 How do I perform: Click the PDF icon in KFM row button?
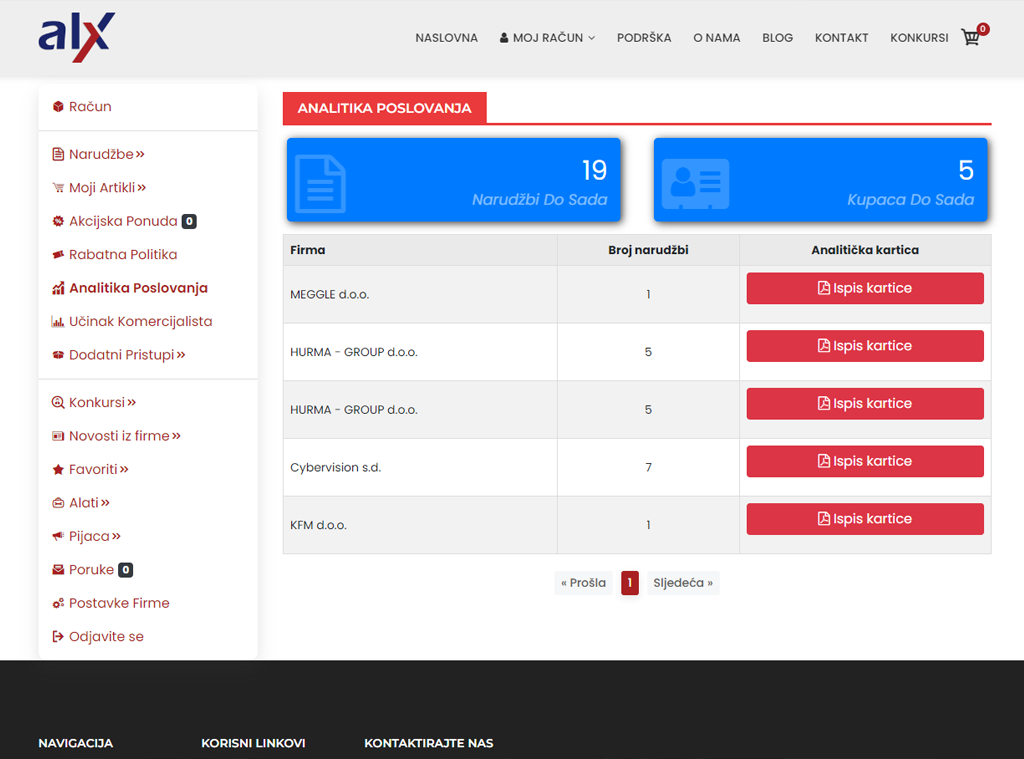(x=824, y=519)
